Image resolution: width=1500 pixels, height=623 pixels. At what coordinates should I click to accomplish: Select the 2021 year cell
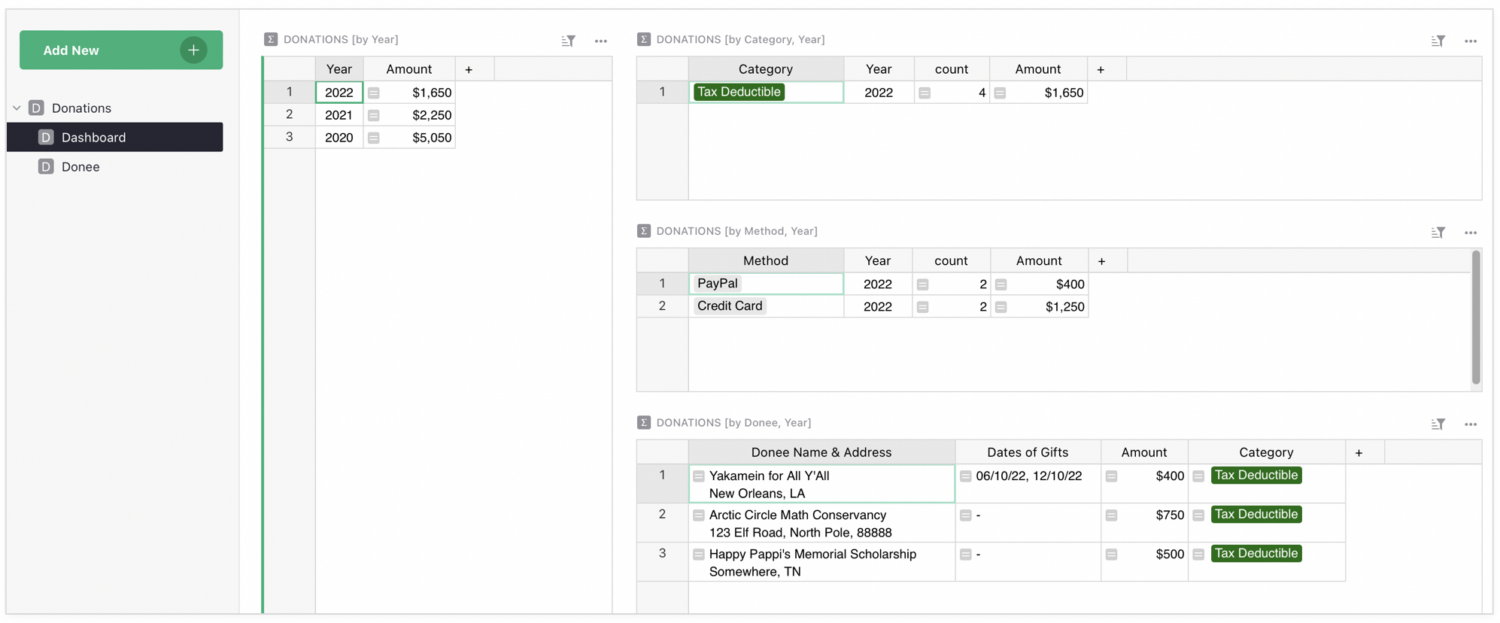[x=339, y=115]
